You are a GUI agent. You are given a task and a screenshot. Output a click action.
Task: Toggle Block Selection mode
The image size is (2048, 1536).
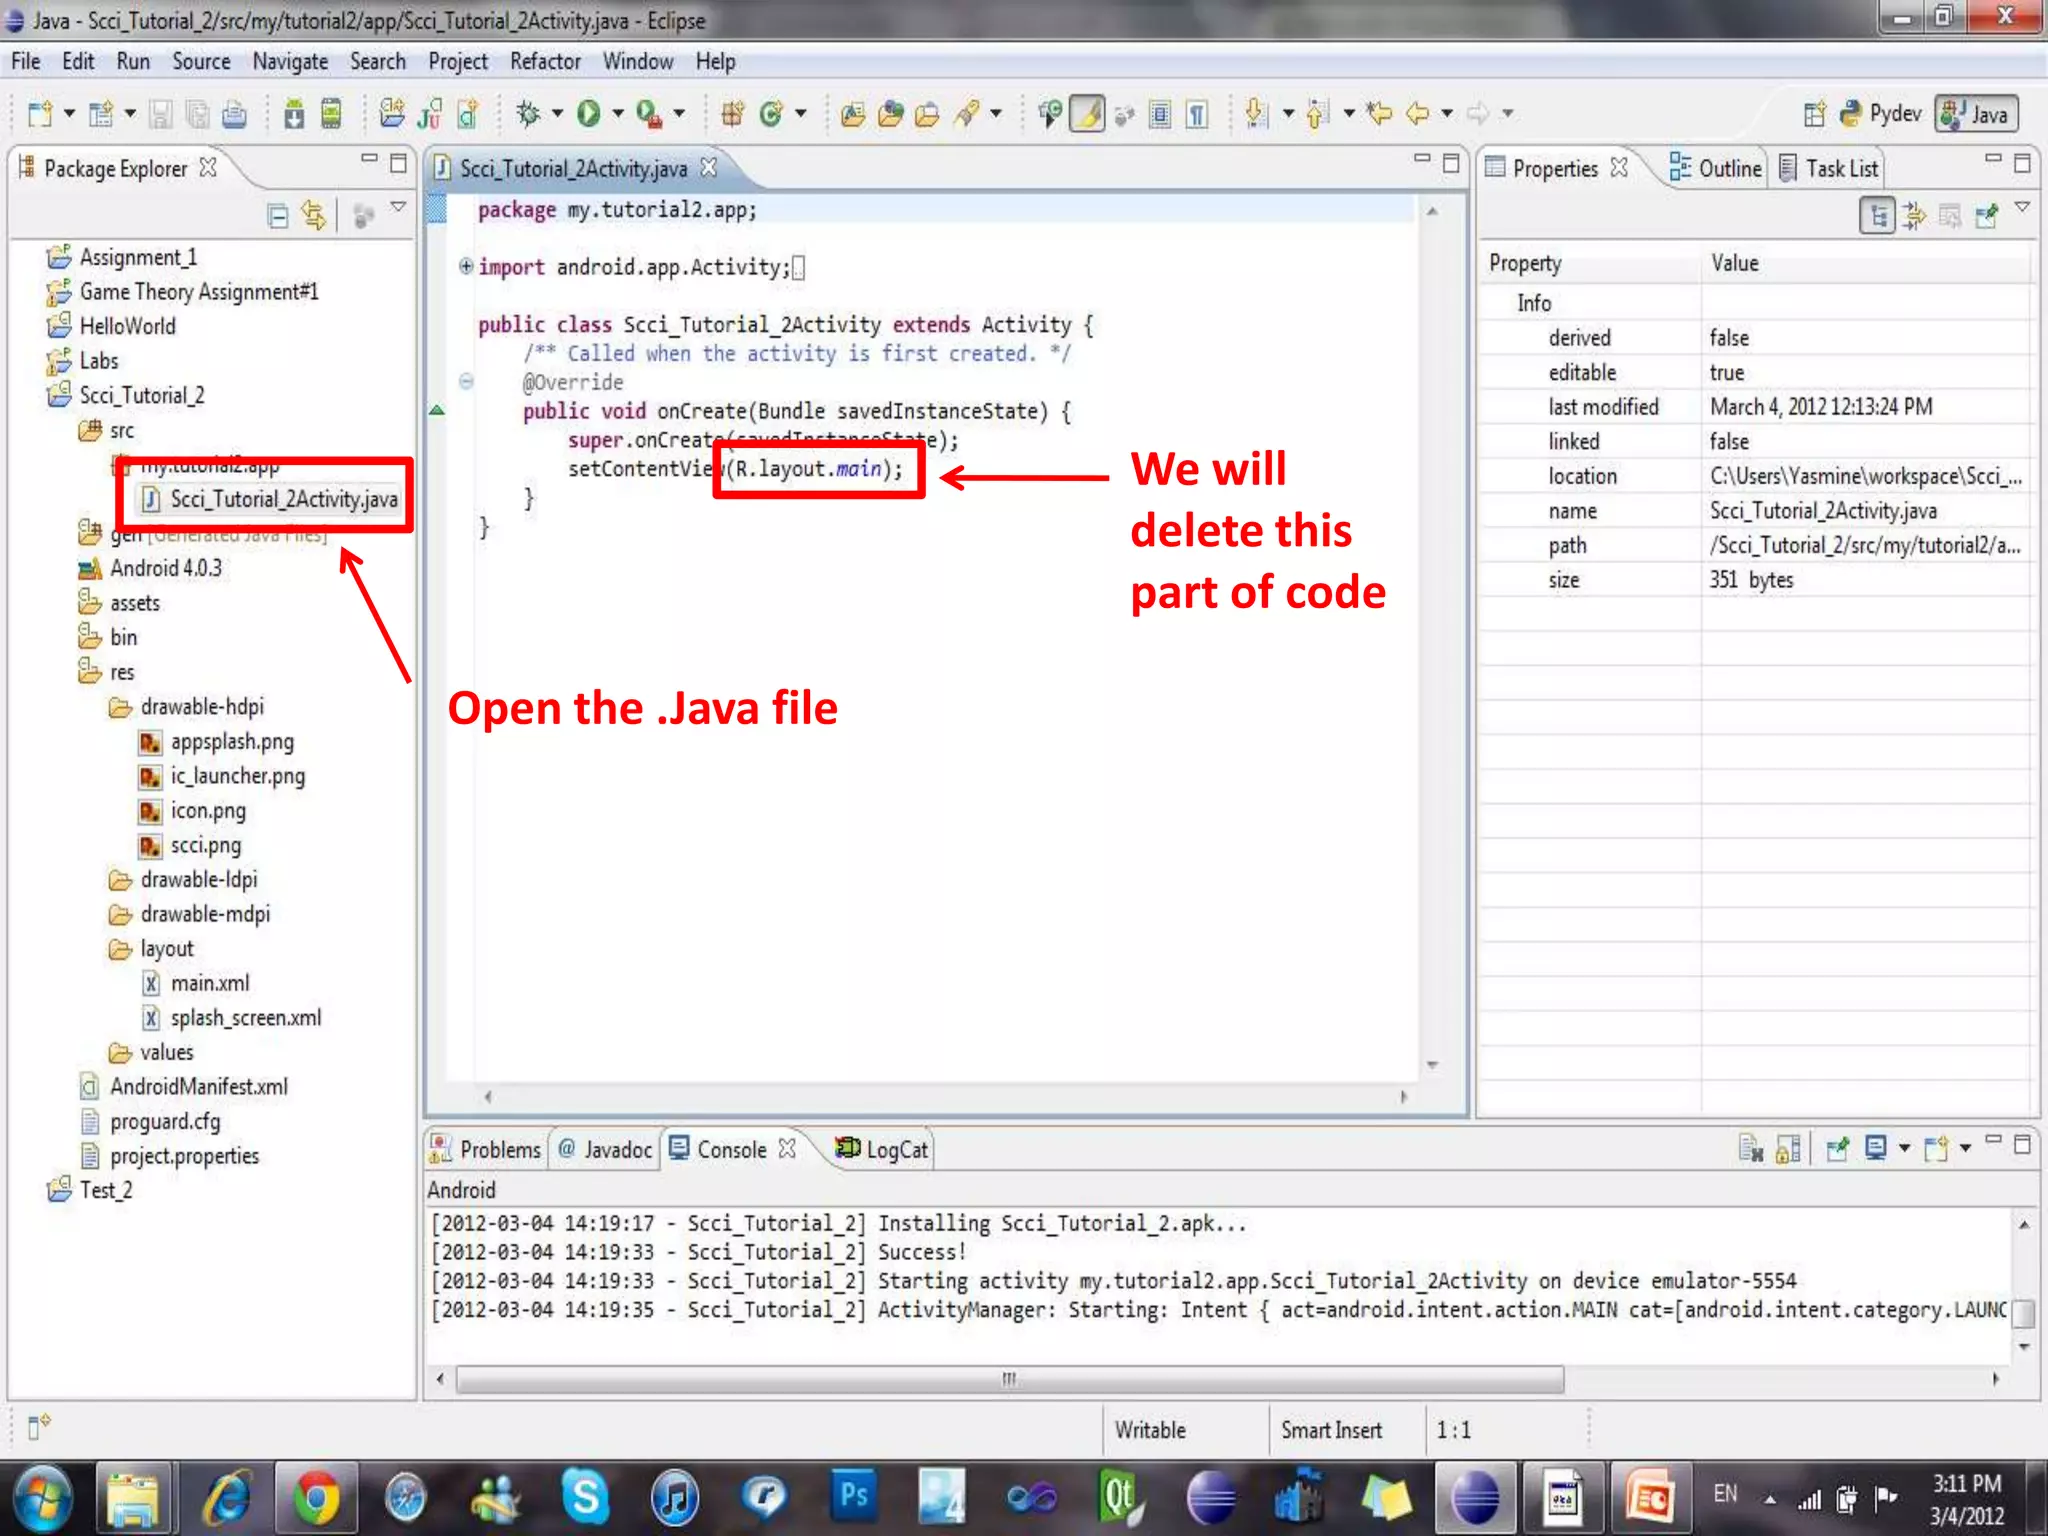(1160, 114)
